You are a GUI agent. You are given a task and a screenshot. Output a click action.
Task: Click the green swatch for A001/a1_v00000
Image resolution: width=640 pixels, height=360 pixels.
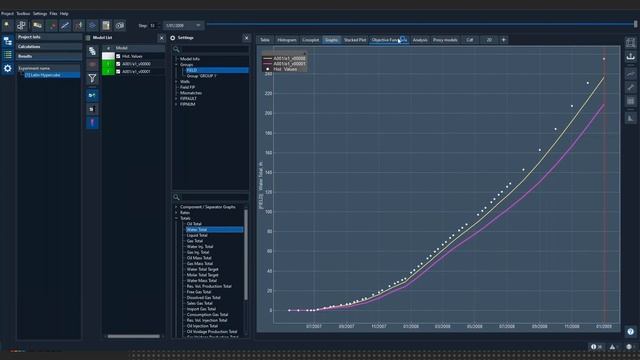pyautogui.click(x=108, y=64)
